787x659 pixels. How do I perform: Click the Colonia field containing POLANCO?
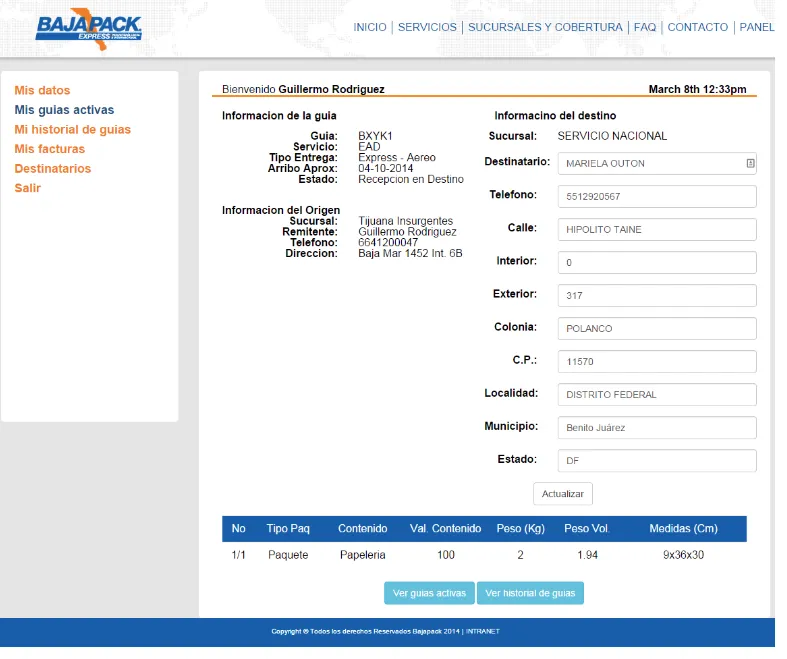(x=656, y=329)
